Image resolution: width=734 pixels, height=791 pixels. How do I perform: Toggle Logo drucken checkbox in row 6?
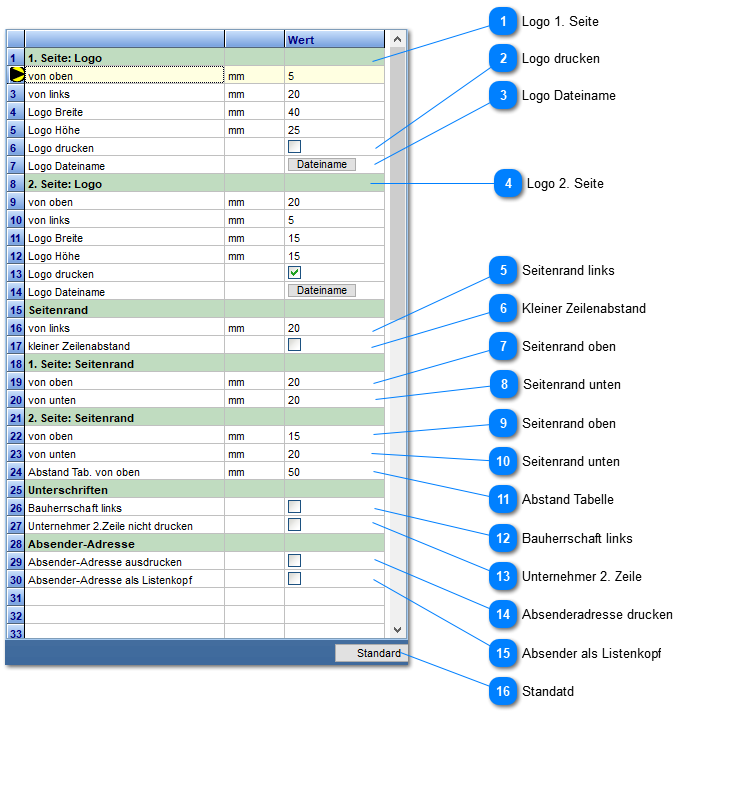[x=294, y=147]
